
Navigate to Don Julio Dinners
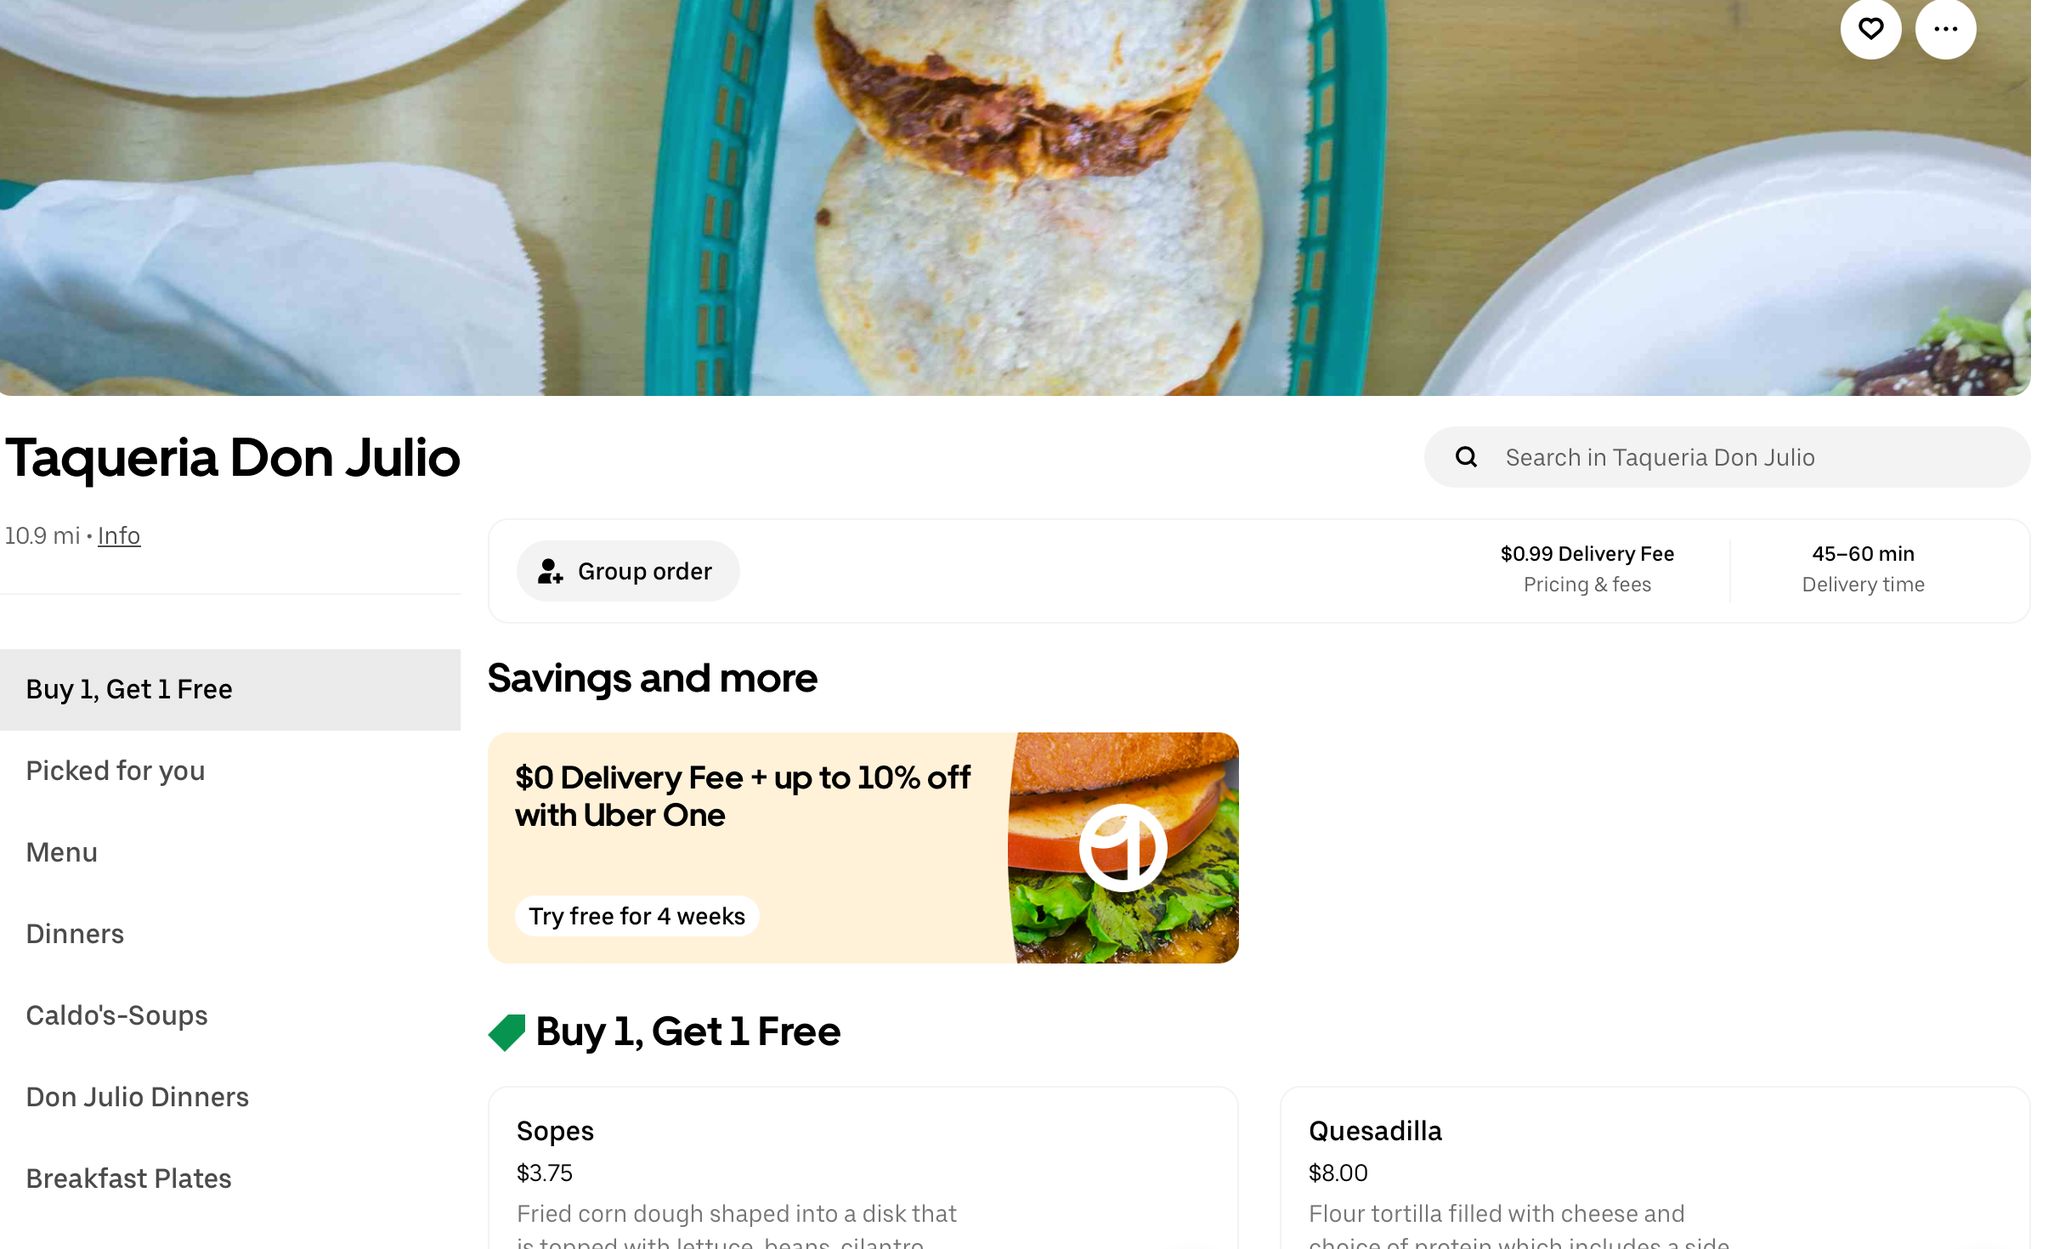pos(230,1097)
